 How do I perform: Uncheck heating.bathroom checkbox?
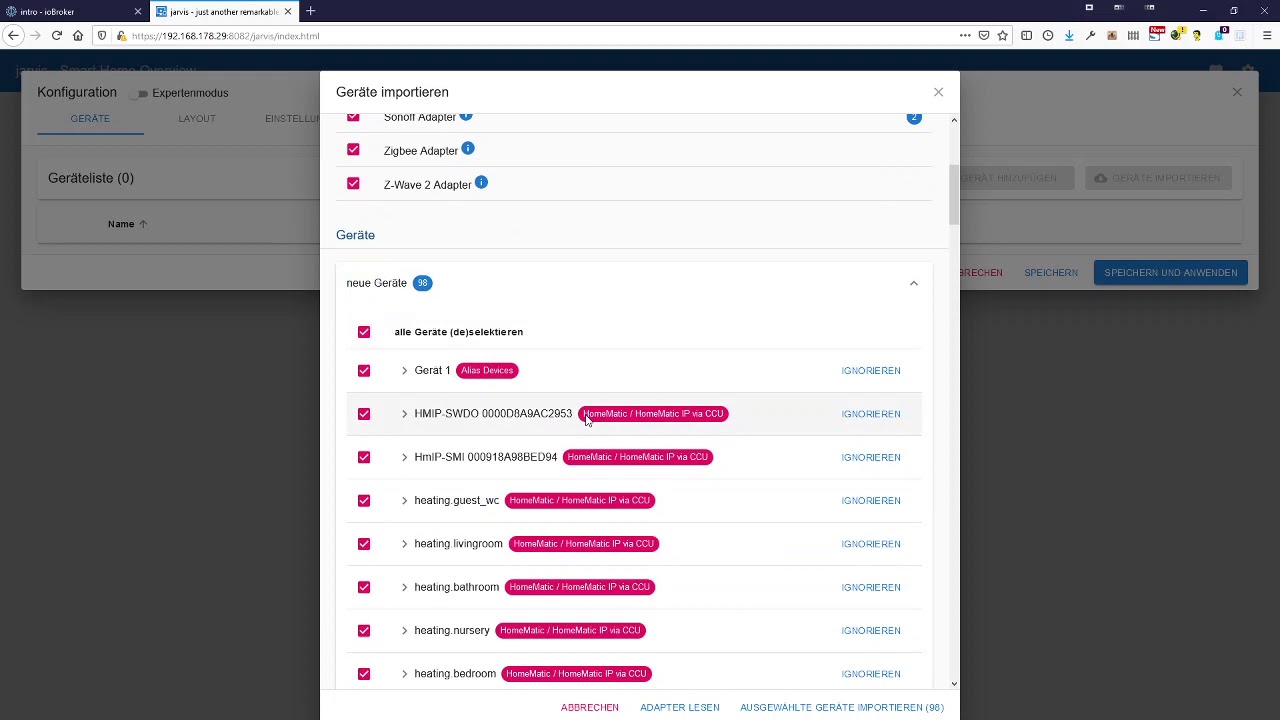[x=364, y=587]
